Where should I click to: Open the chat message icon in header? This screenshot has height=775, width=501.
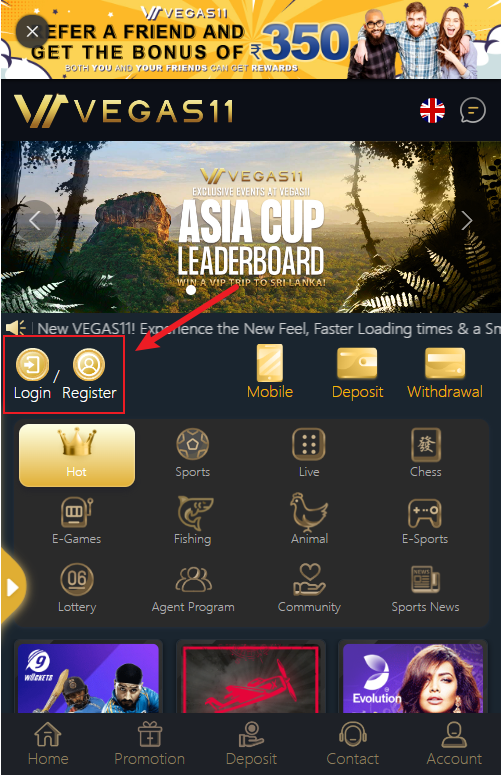click(472, 110)
